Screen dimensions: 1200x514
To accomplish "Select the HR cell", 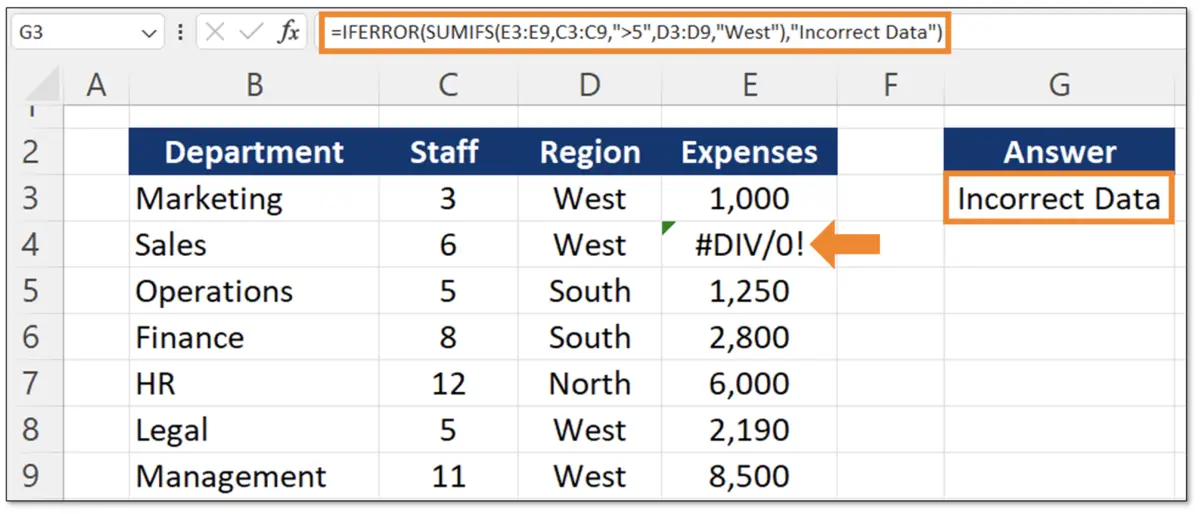I will (254, 383).
